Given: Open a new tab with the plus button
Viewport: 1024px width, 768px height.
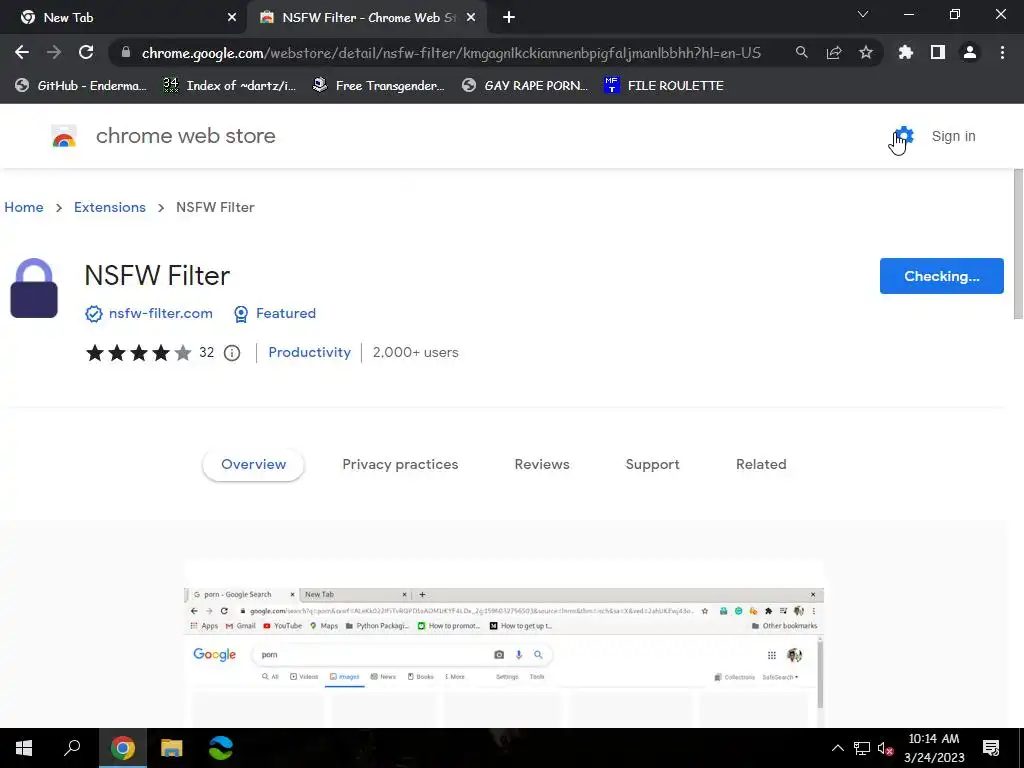Looking at the screenshot, I should (x=509, y=18).
